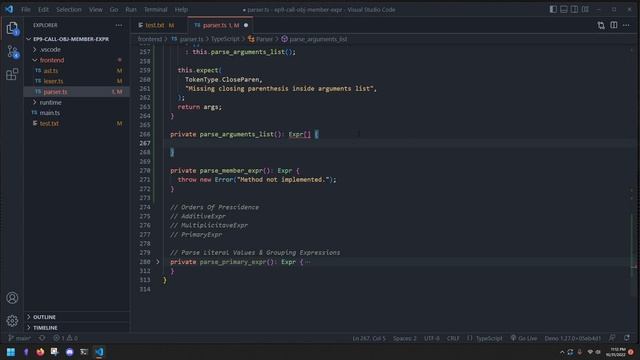Show hidden tray icons chevron
640x360 pixels.
coord(562,352)
